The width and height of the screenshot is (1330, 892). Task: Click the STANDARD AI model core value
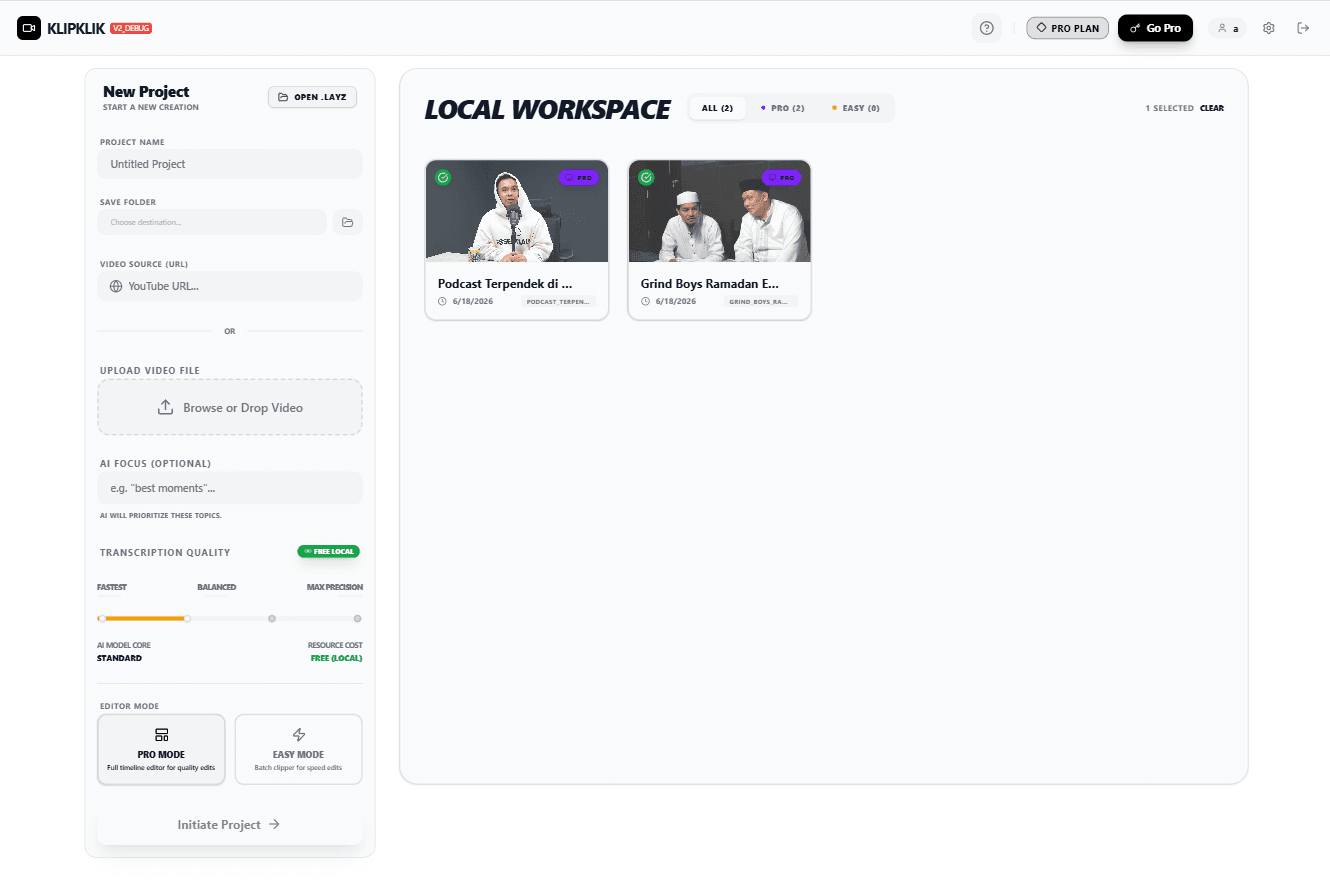(119, 658)
